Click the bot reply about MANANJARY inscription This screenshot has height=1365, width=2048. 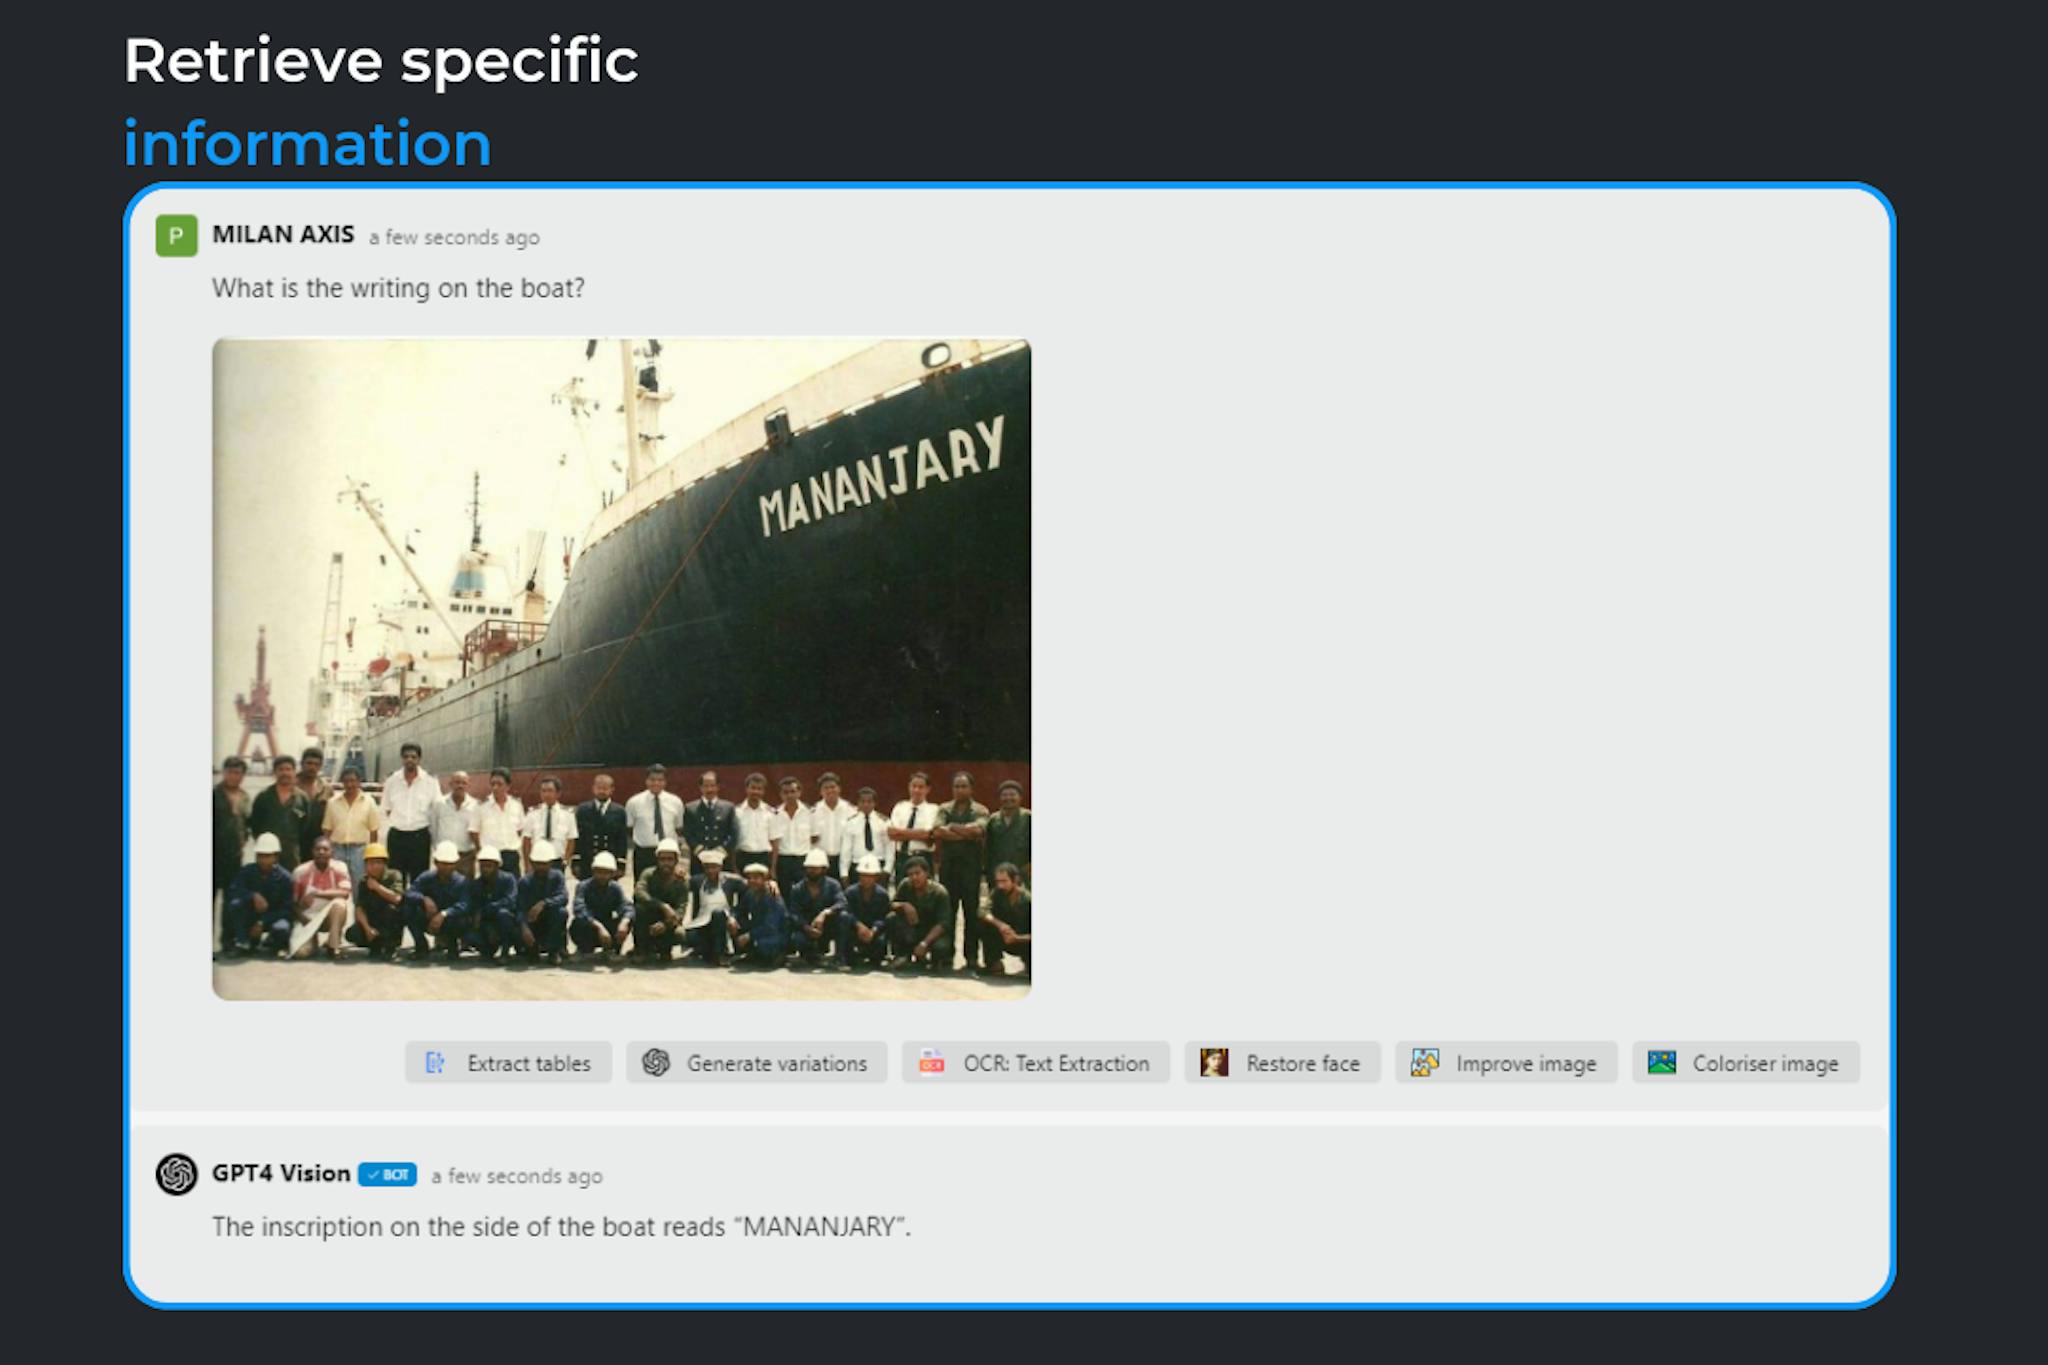coord(561,1227)
